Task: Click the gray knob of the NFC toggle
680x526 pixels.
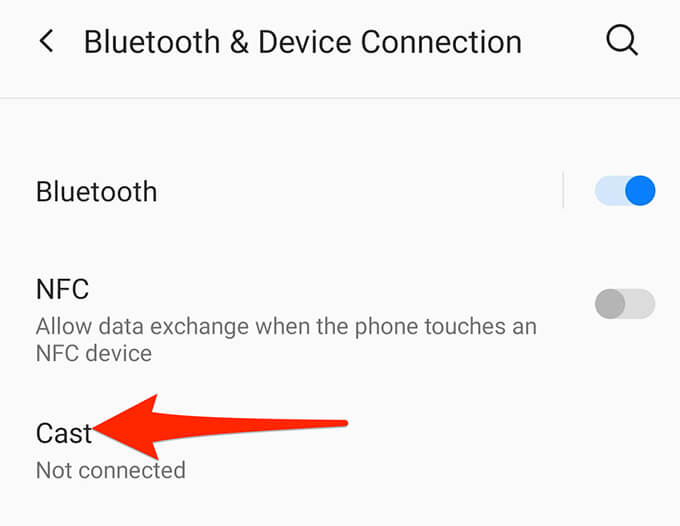Action: pyautogui.click(x=610, y=304)
